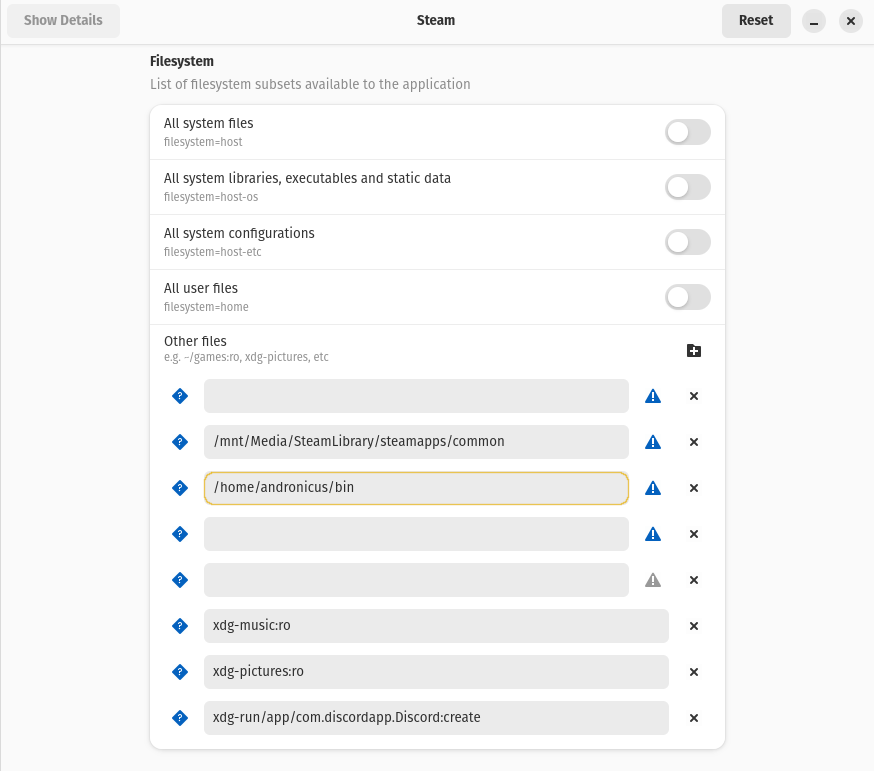Minimize the Steam permissions window
The height and width of the screenshot is (771, 874).
(x=815, y=21)
